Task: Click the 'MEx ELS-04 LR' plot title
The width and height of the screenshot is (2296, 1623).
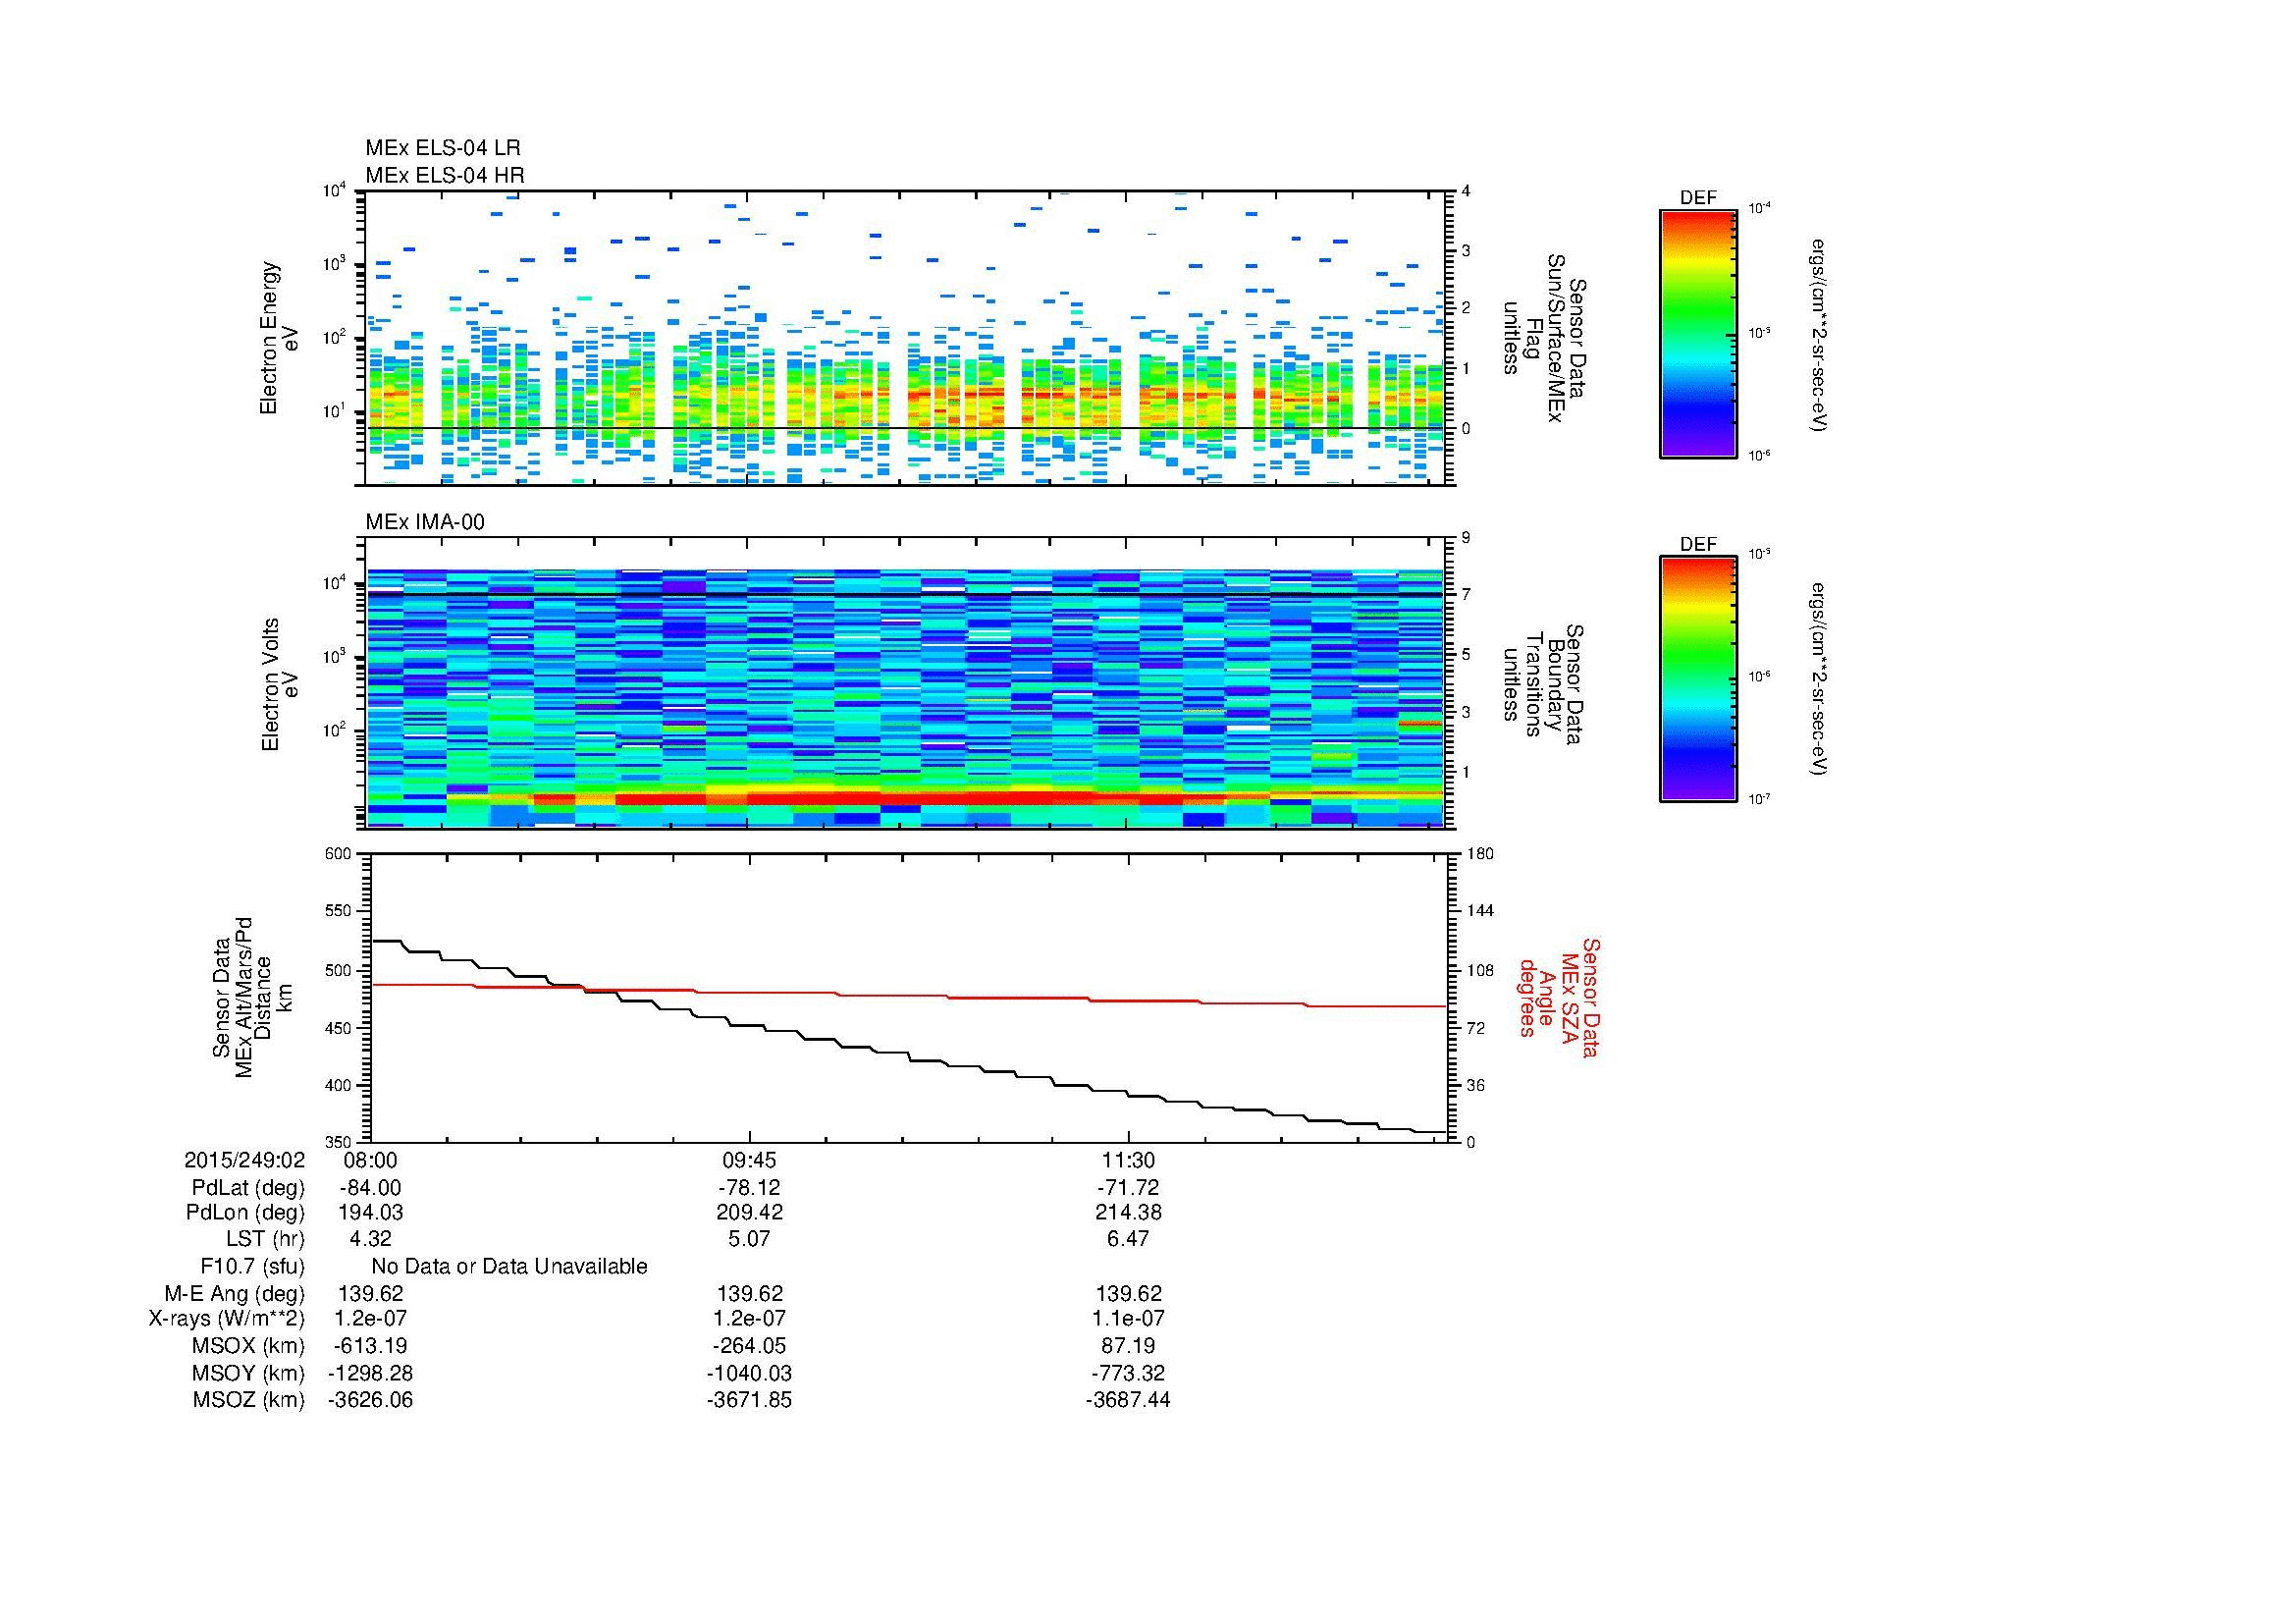Action: pyautogui.click(x=443, y=148)
